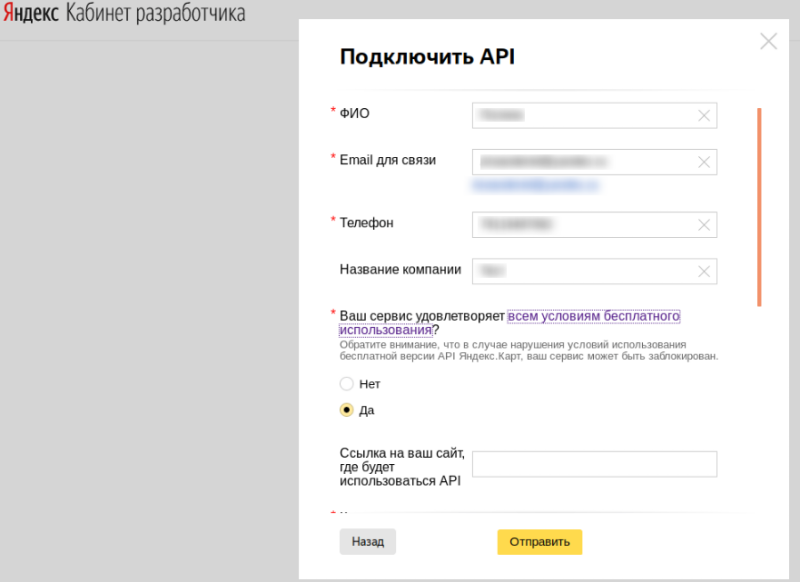Focus the Телефон input field
This screenshot has height=582, width=800.
coord(594,225)
